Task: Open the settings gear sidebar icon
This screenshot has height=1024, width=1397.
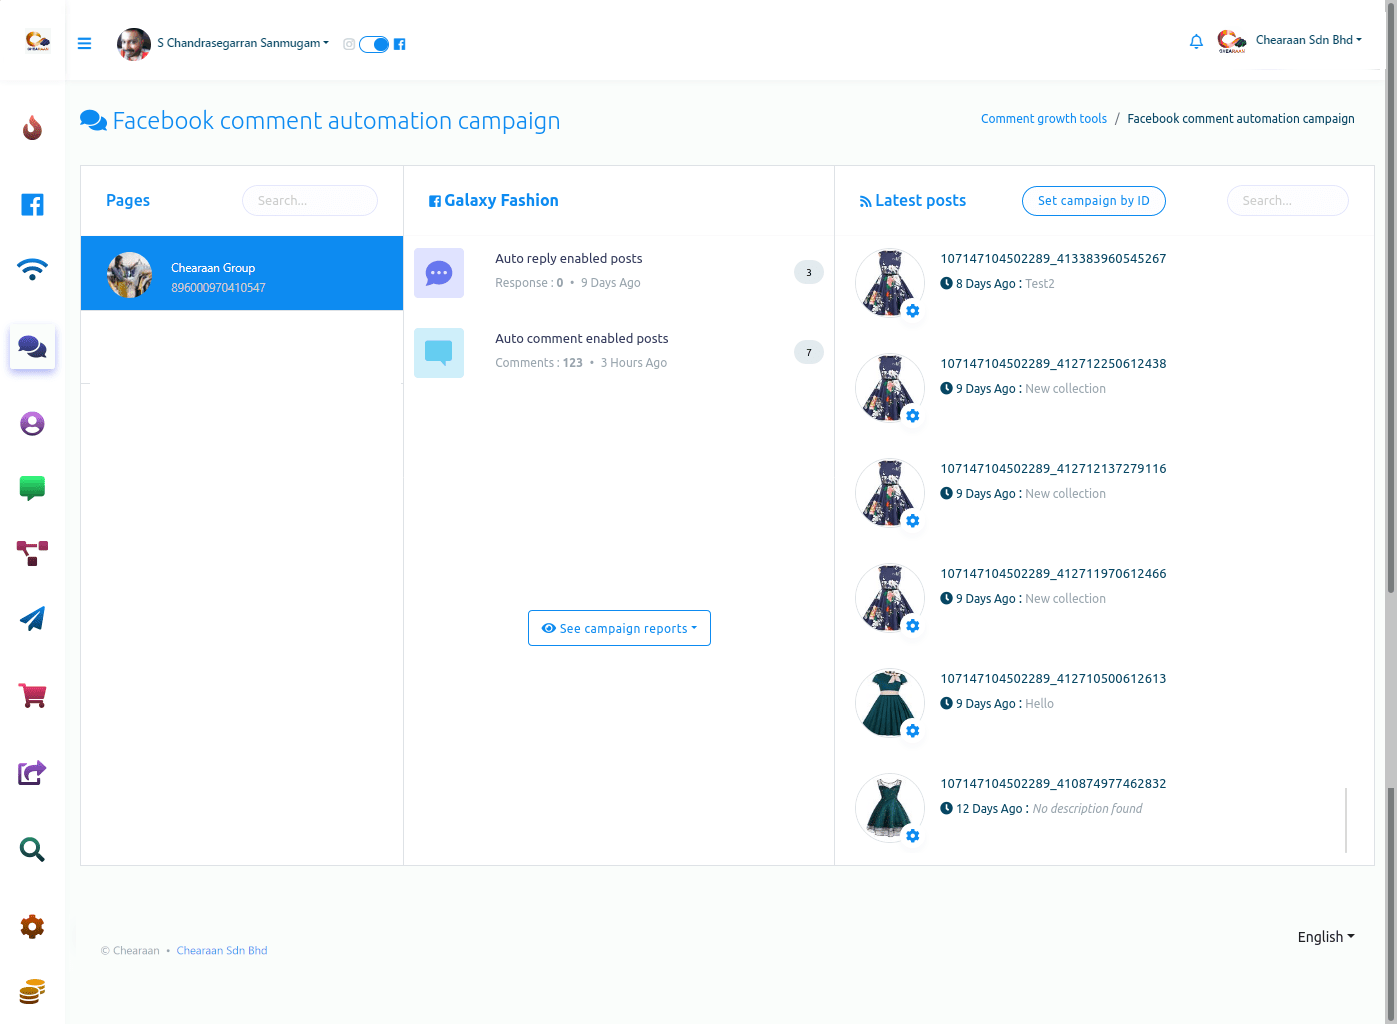Action: point(32,927)
